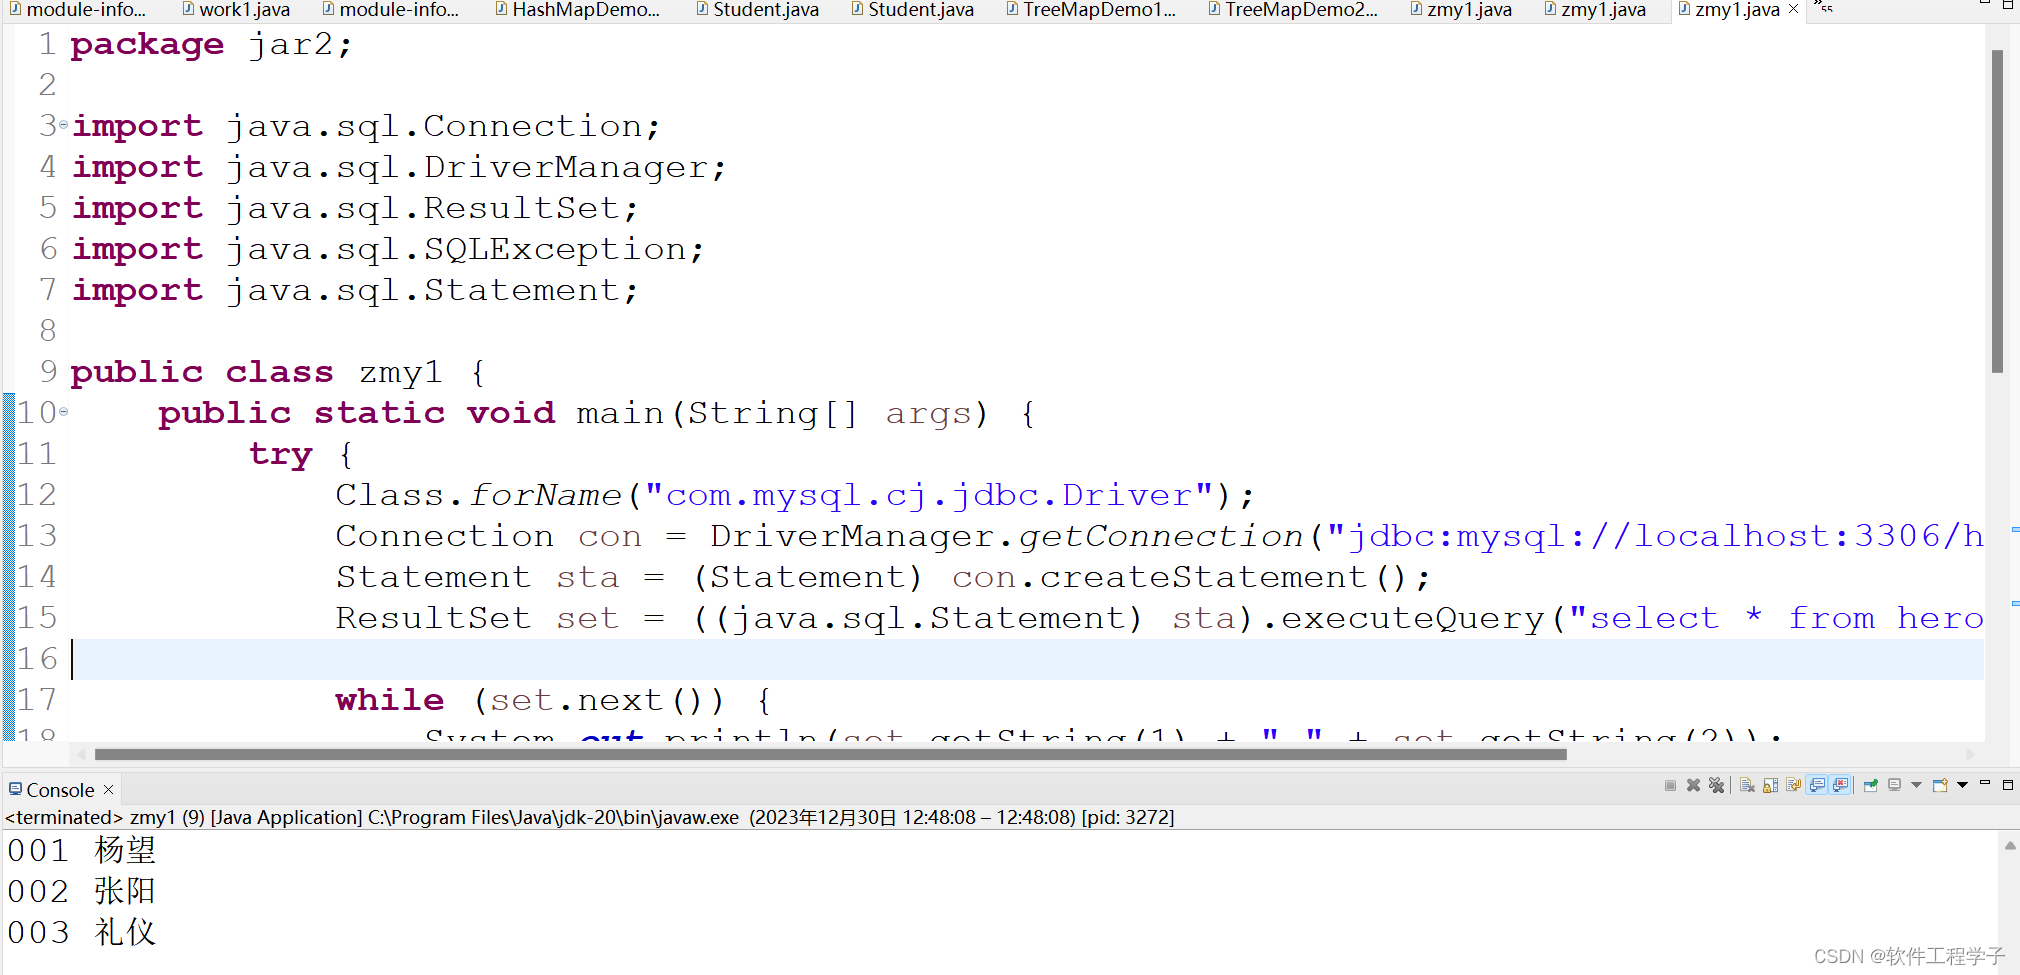Disable Show Console When Standard Out Changes
This screenshot has height=975, width=2020.
tap(1818, 786)
